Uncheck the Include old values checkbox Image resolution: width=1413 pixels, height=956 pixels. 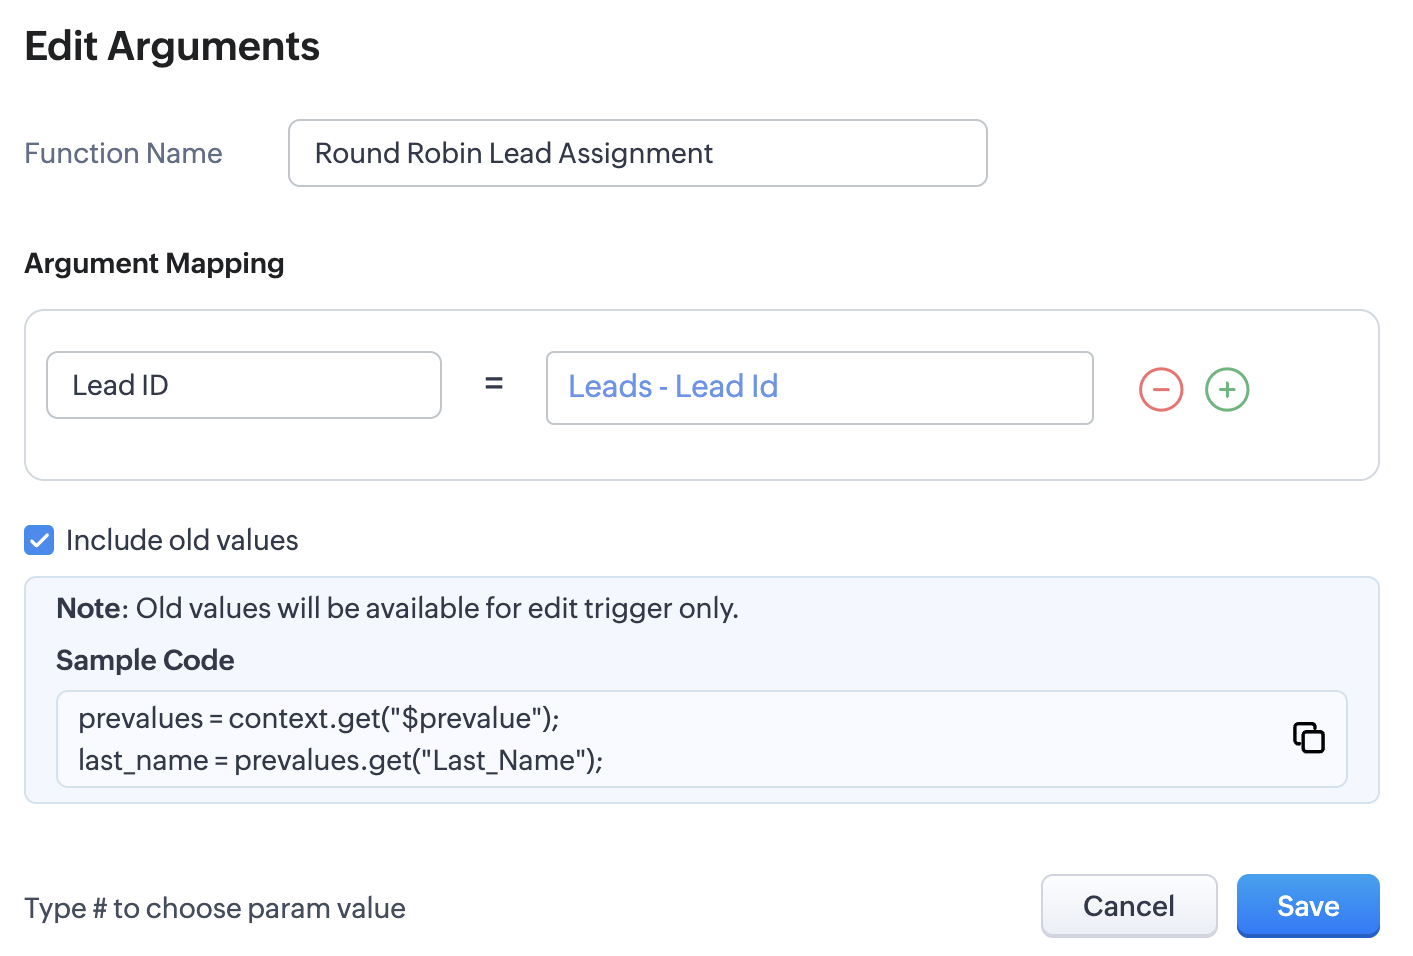click(x=39, y=541)
